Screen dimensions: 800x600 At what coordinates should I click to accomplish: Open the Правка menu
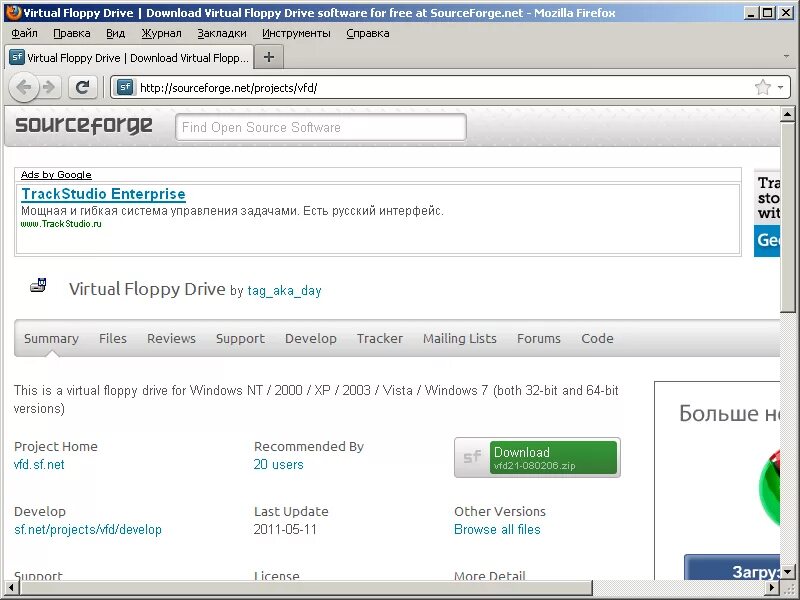click(x=71, y=33)
